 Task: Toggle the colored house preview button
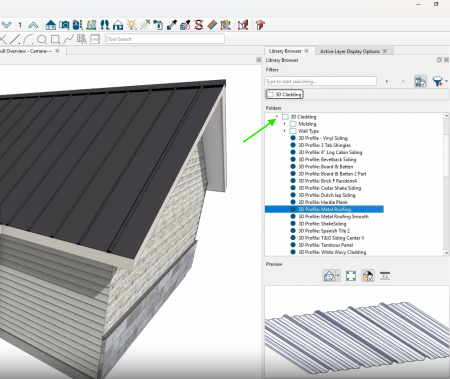click(x=368, y=276)
